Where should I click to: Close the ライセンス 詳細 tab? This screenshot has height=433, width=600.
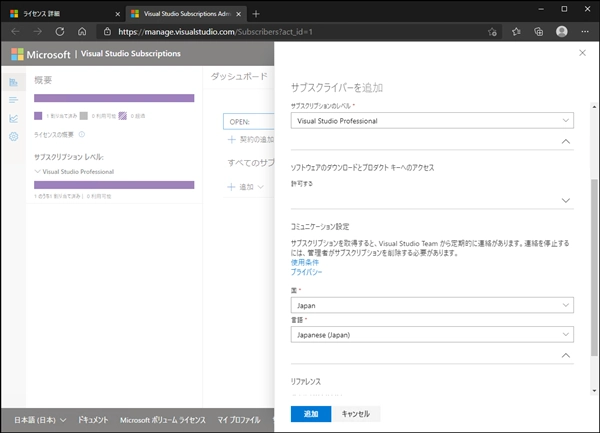[117, 14]
